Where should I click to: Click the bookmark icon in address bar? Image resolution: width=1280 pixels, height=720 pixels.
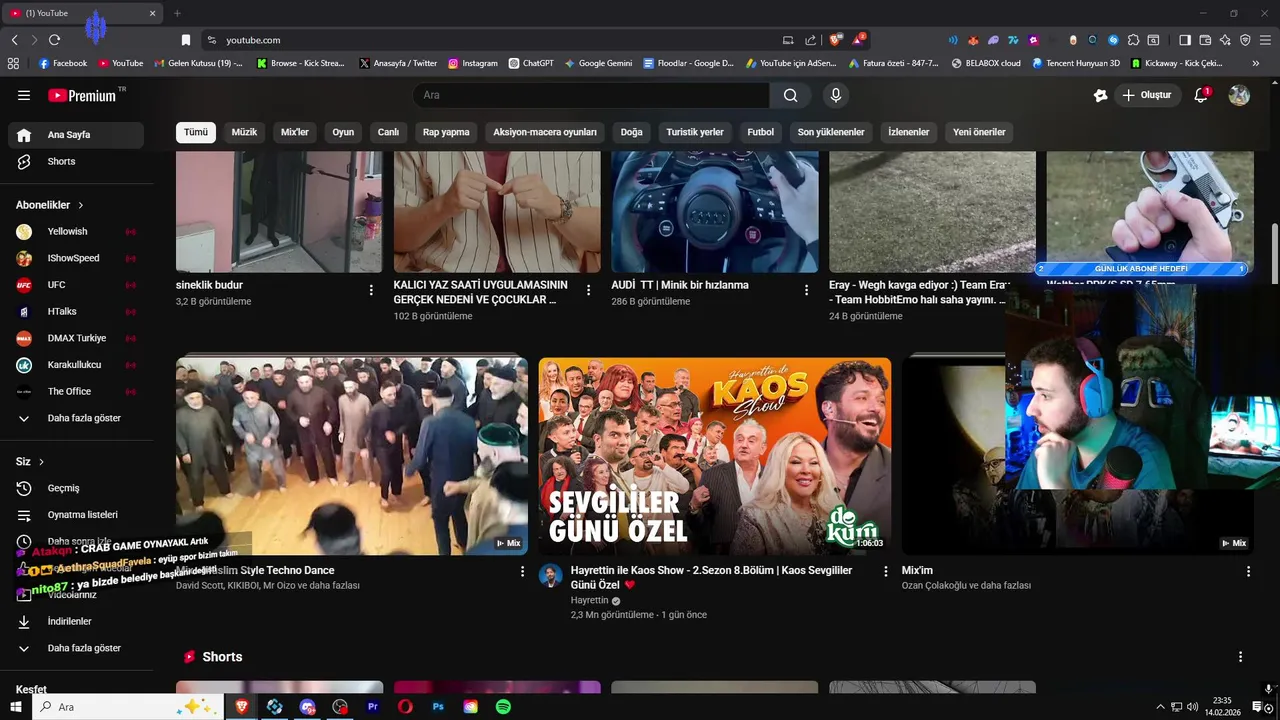tap(186, 40)
